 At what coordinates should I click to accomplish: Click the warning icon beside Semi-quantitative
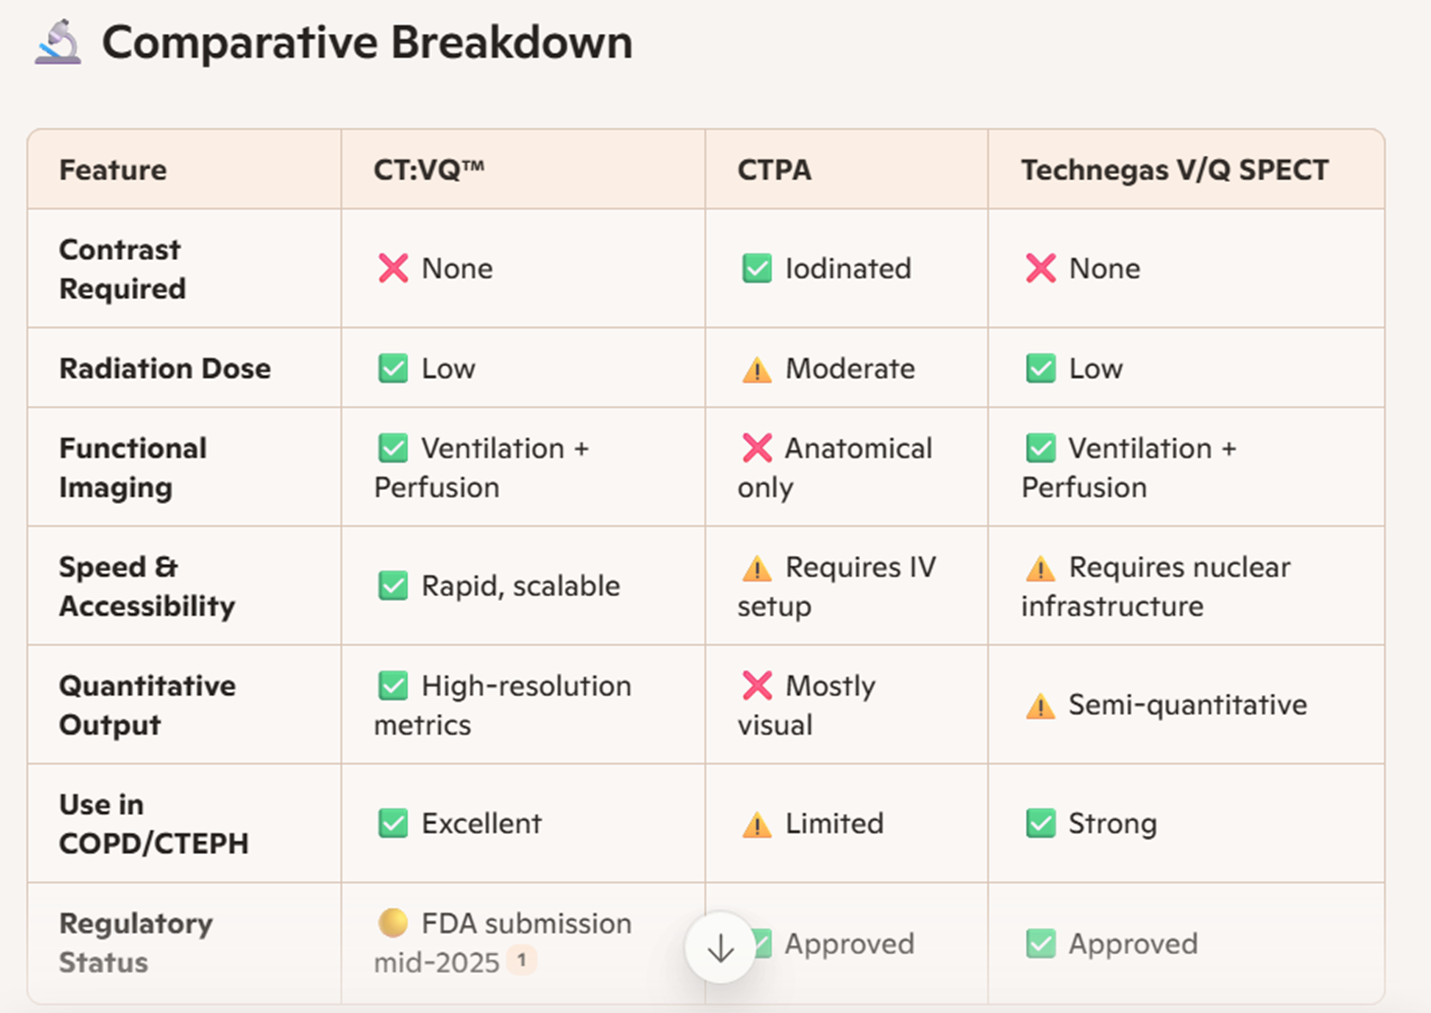1040,706
